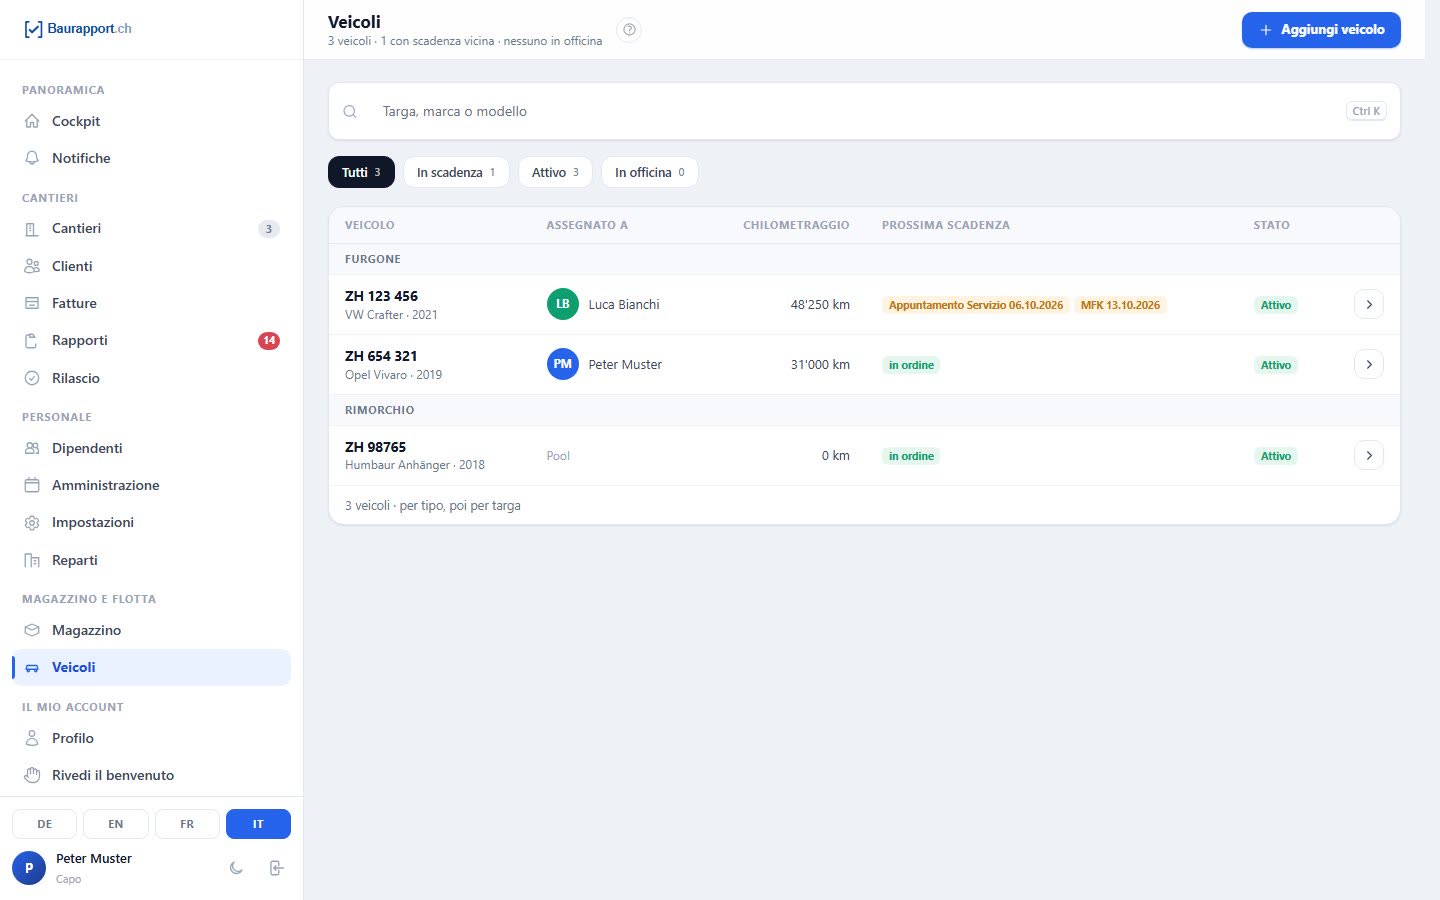Open Cockpit from the sidebar
Viewport: 1440px width, 900px height.
point(151,121)
